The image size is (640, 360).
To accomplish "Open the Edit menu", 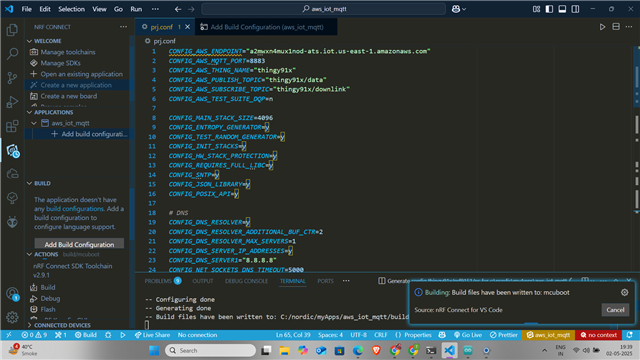I will tap(45, 9).
